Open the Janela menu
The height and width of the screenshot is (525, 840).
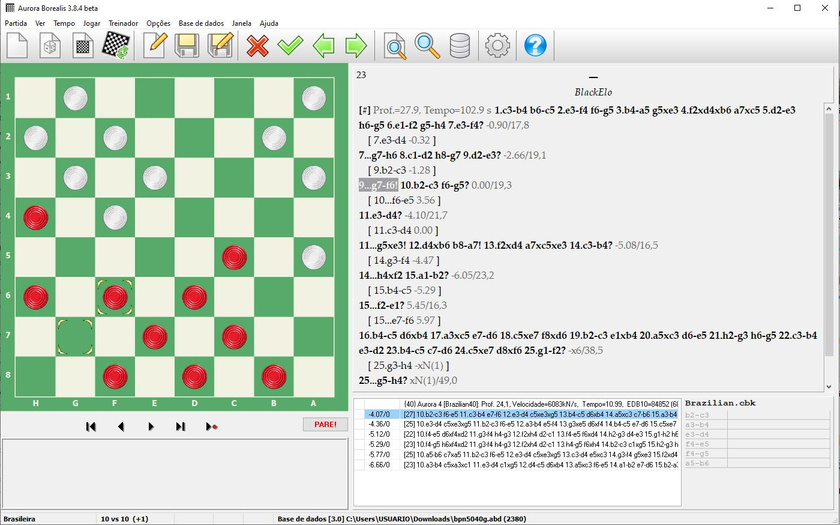pyautogui.click(x=242, y=23)
